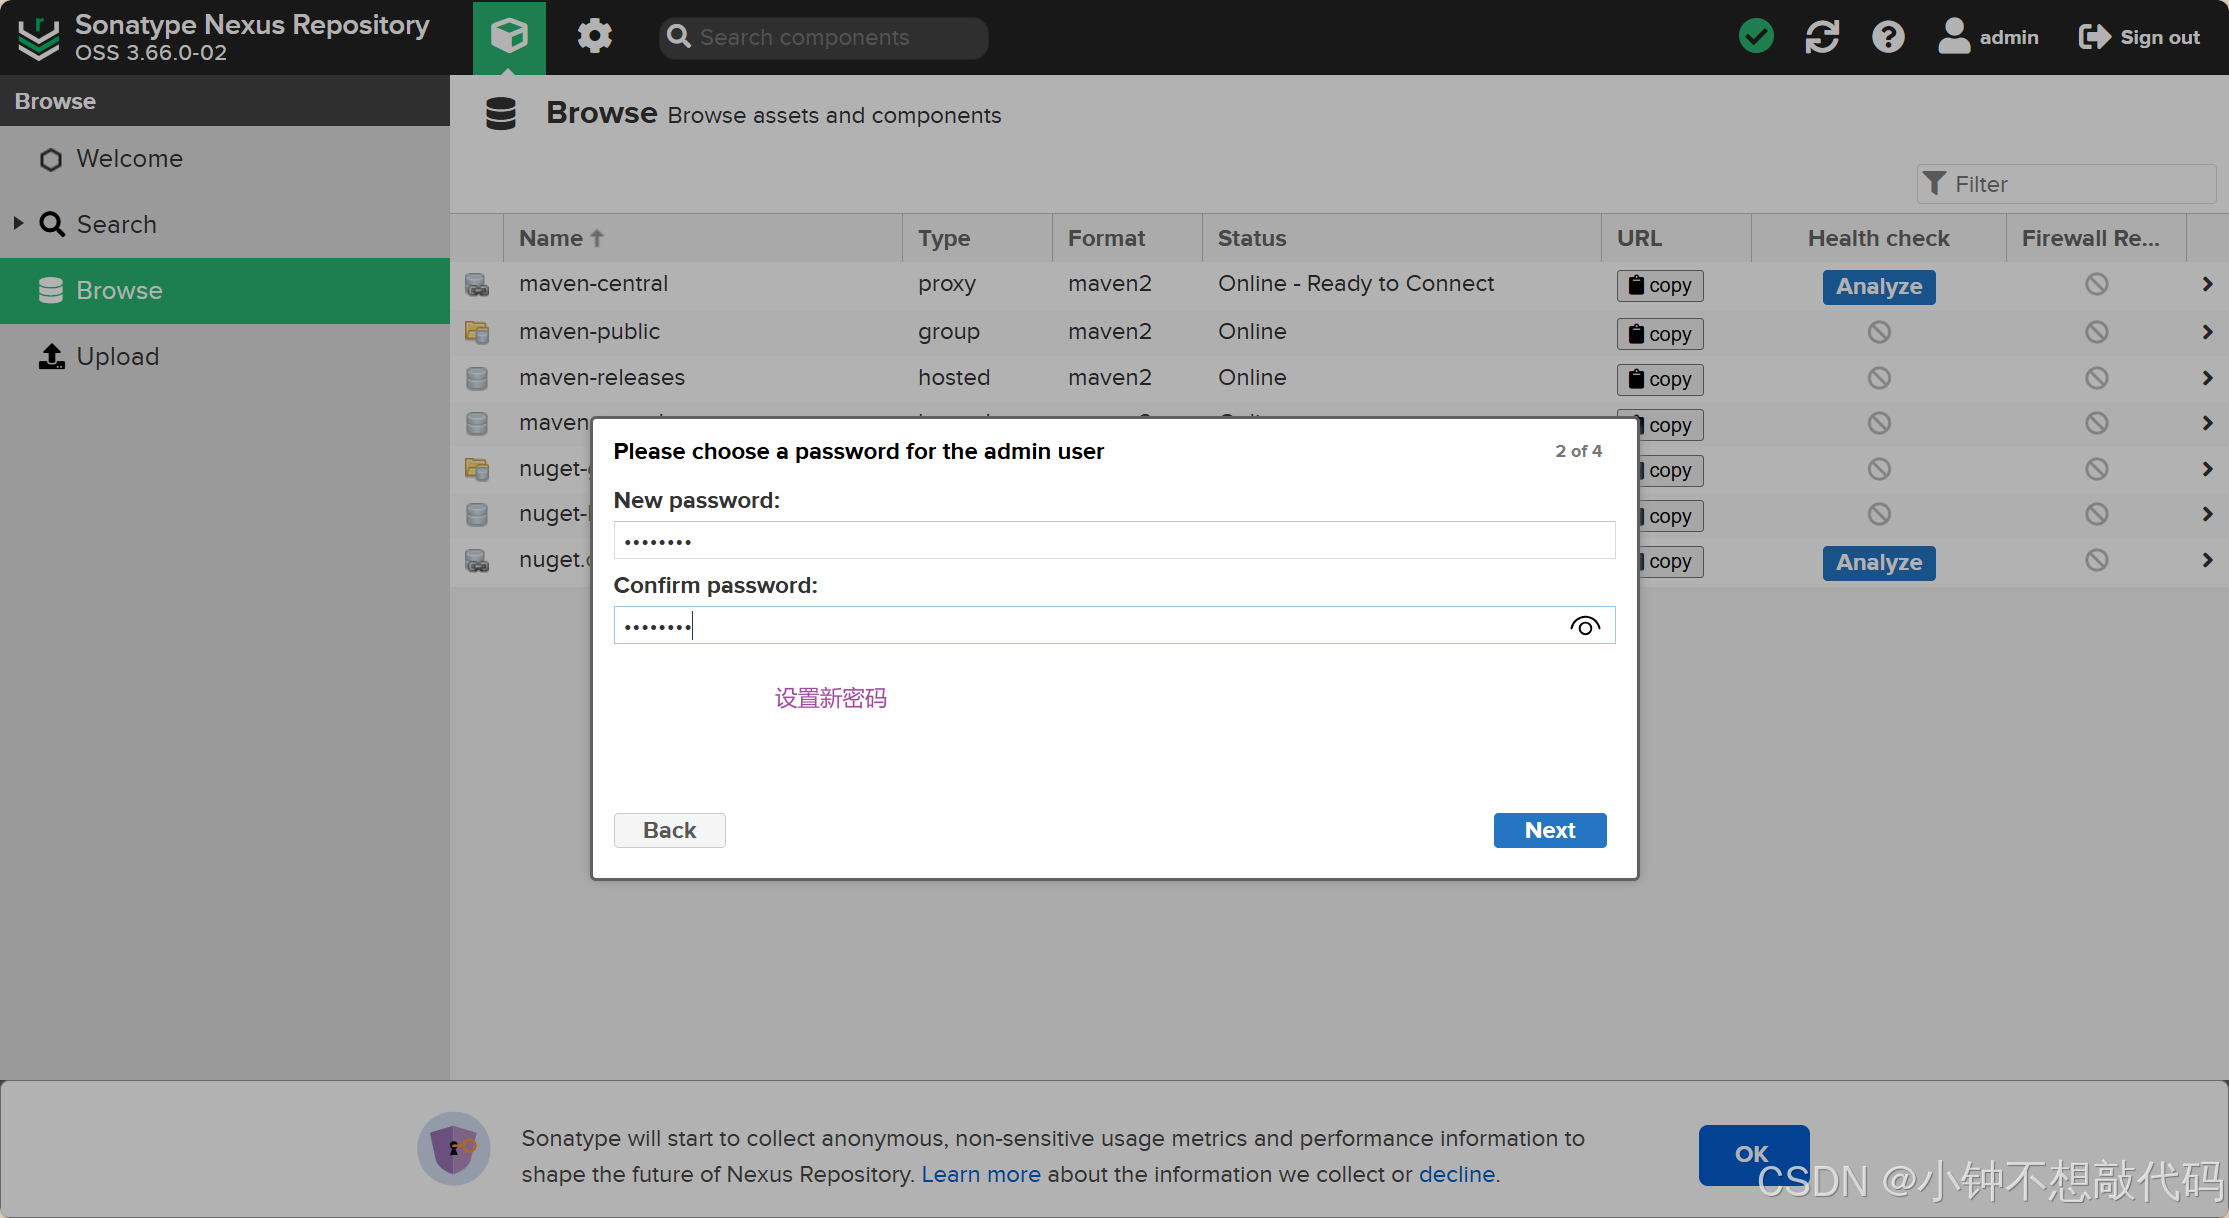The image size is (2229, 1218).
Task: Click the URL column header
Action: [x=1676, y=238]
